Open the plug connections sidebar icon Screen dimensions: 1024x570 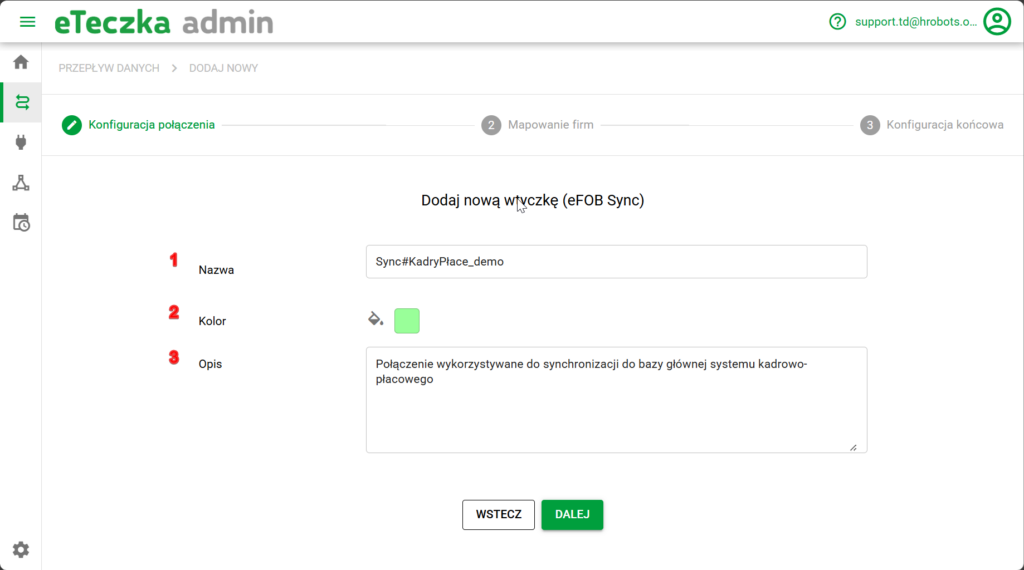click(21, 142)
